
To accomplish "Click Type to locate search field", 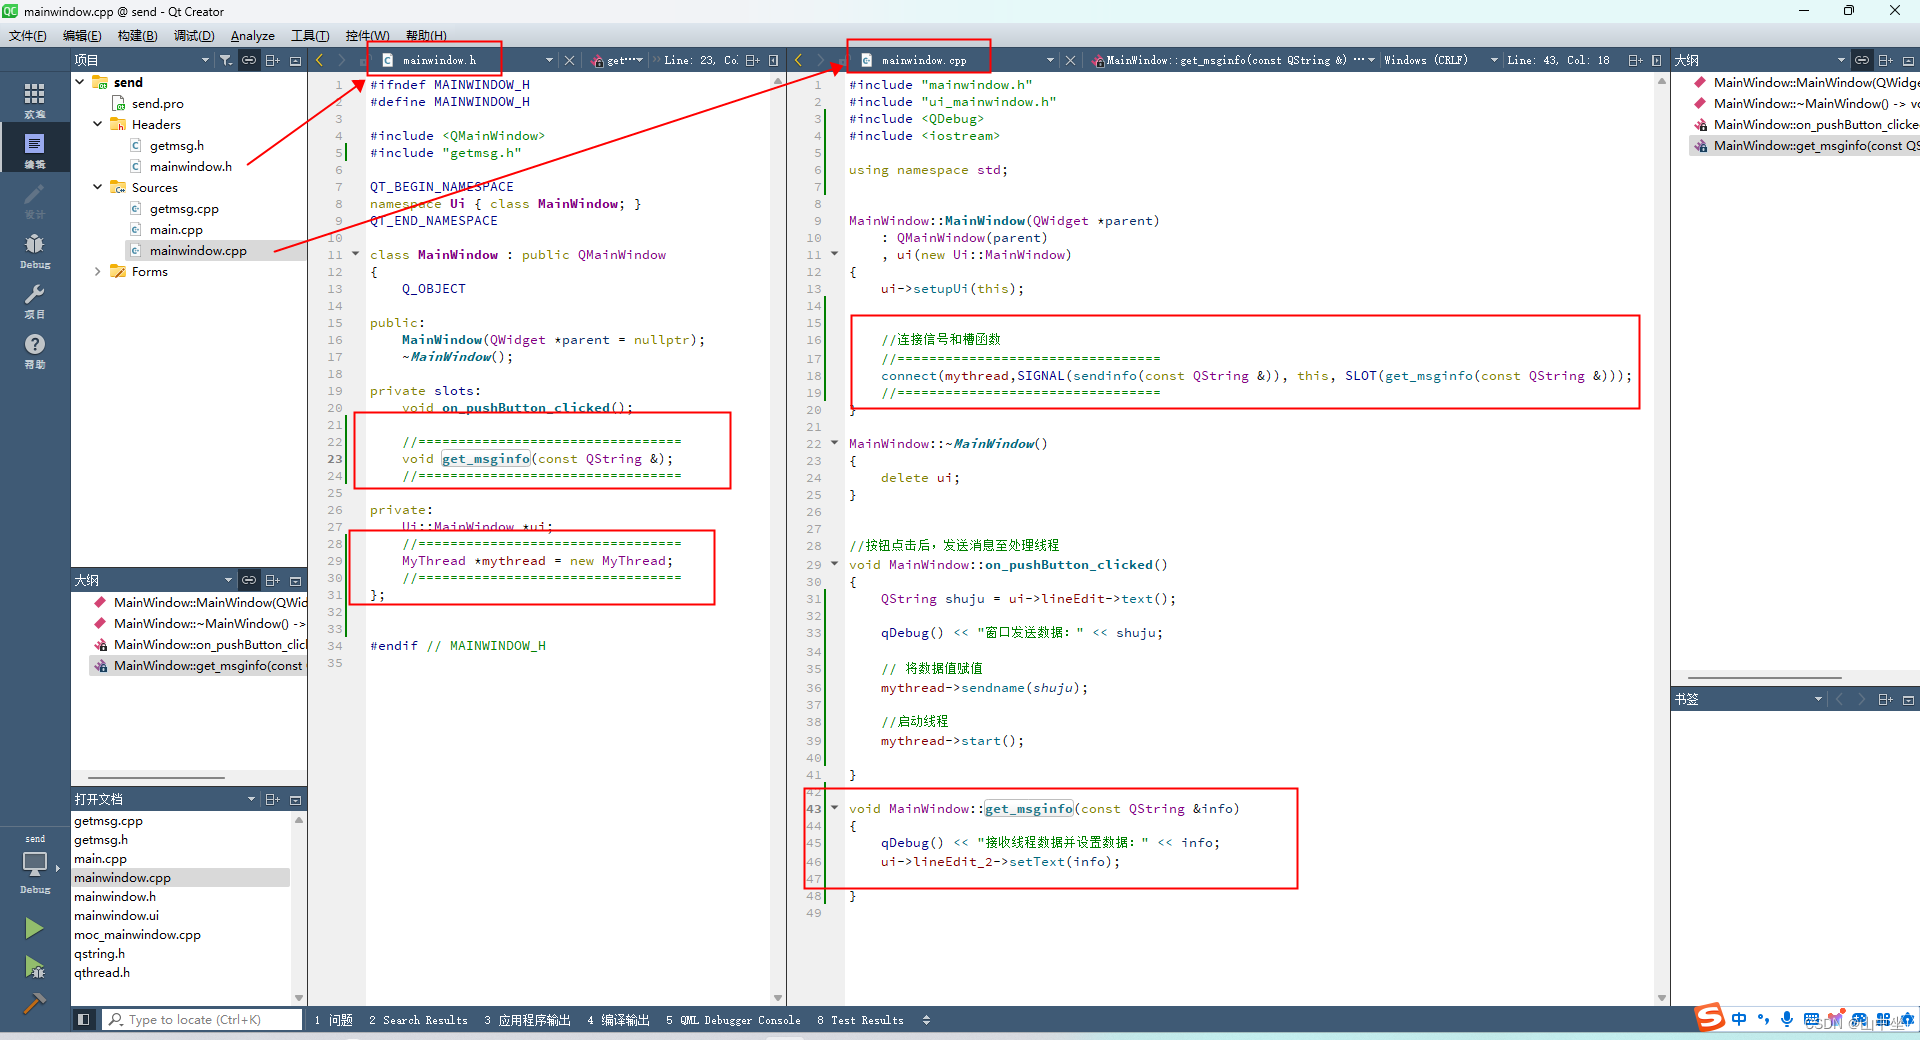I will (203, 1019).
